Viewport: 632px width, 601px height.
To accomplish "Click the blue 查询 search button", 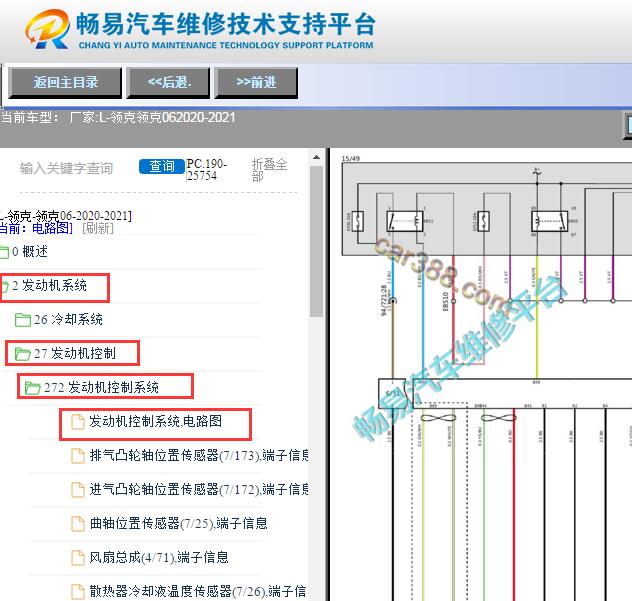I will click(x=162, y=166).
